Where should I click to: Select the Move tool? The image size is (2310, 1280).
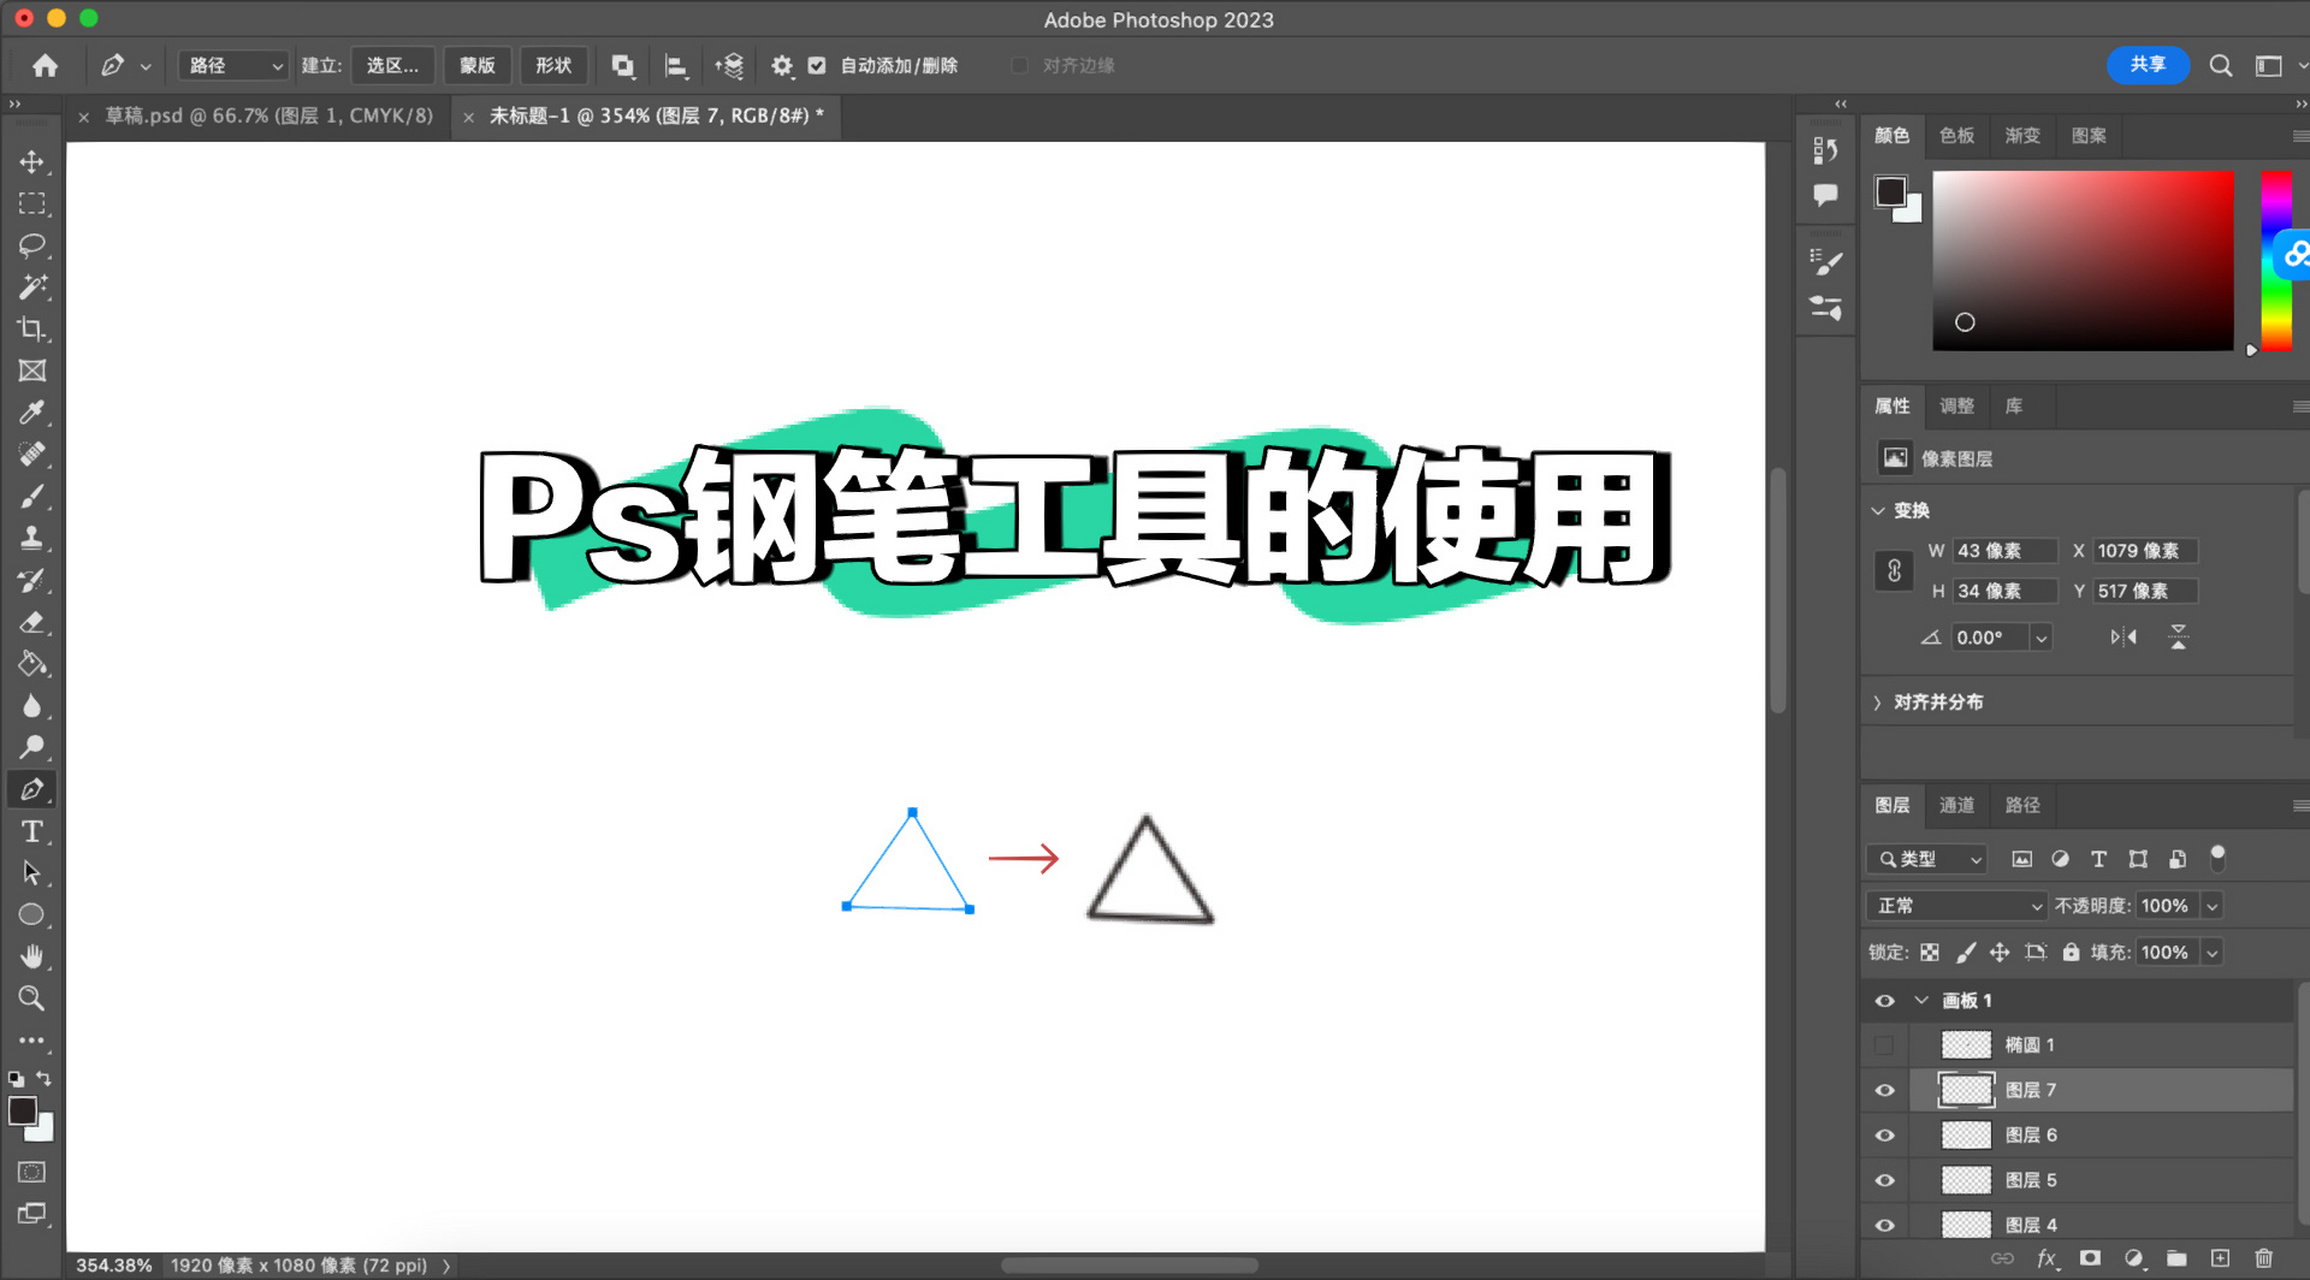point(33,162)
